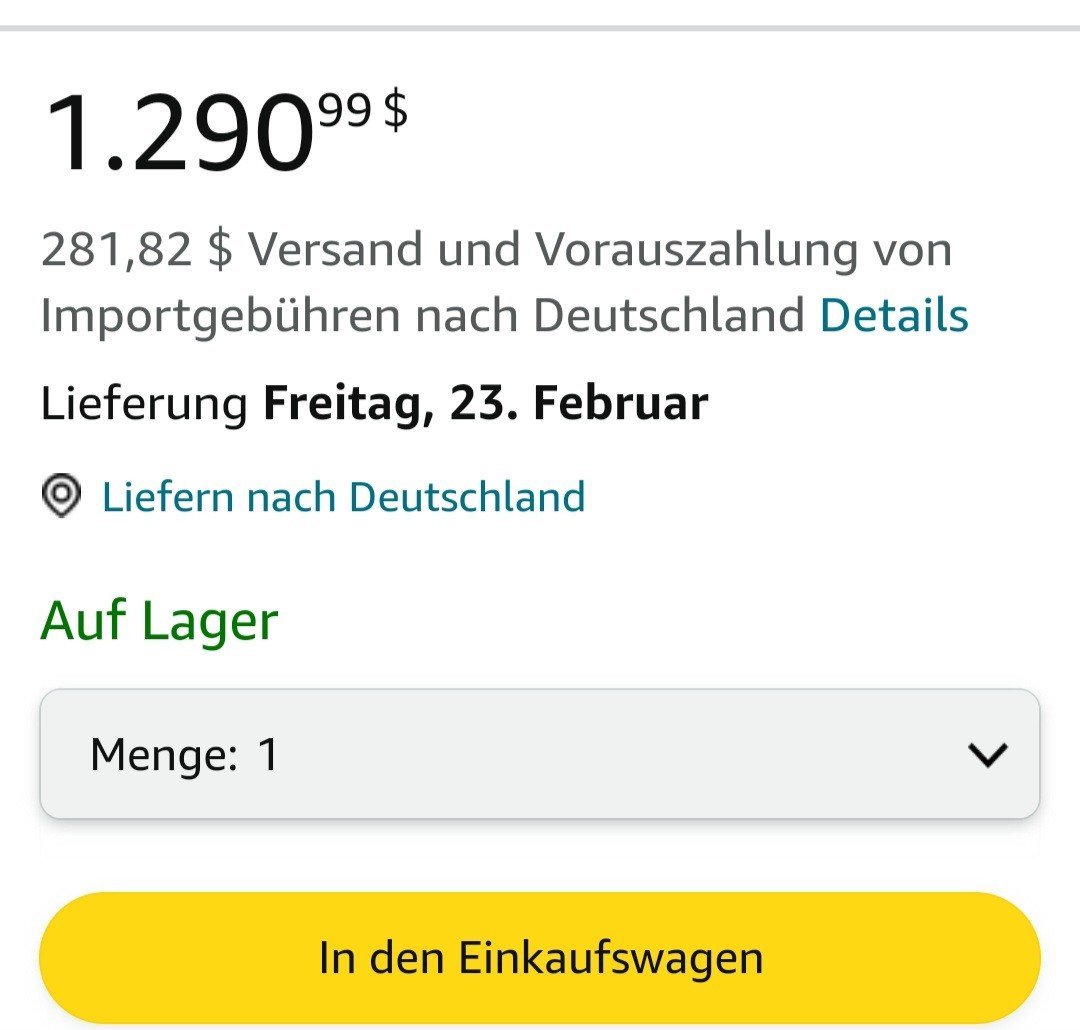1080x1030 pixels.
Task: Click the location pin icon
Action: point(61,496)
